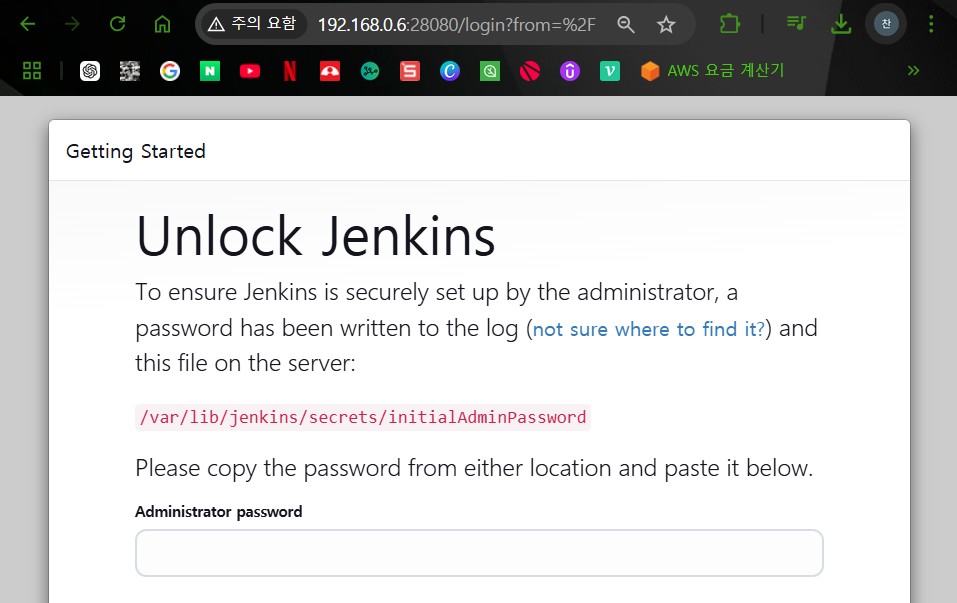Open the ChatGPT bookmark
The image size is (957, 603).
tap(90, 71)
